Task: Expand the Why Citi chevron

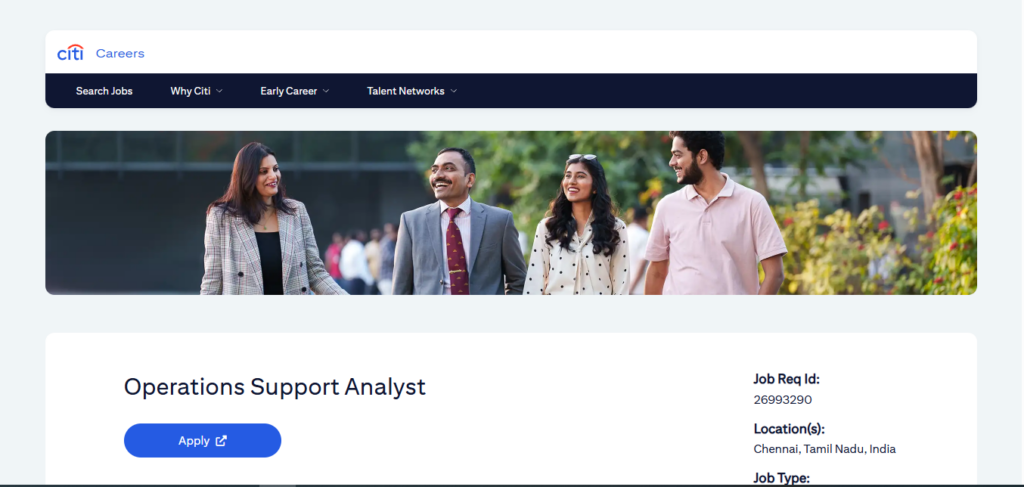Action: 219,91
